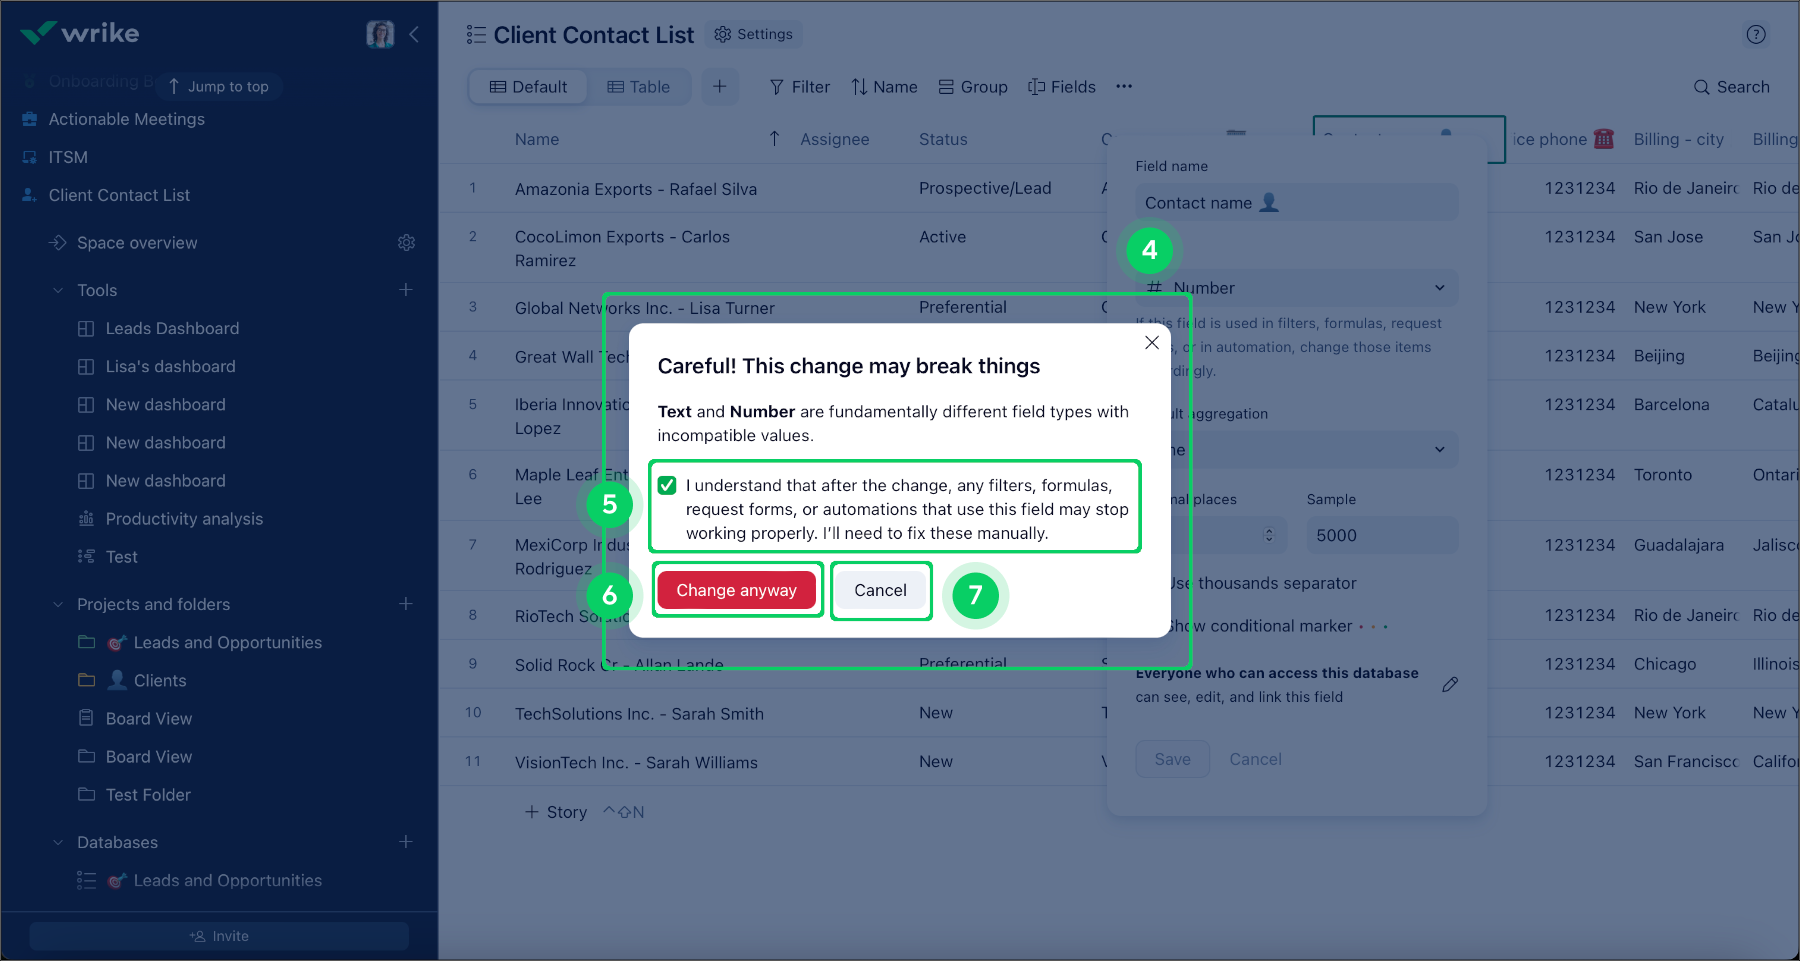This screenshot has height=961, width=1800.
Task: Click the sort arrow in the Name column header
Action: pyautogui.click(x=774, y=139)
